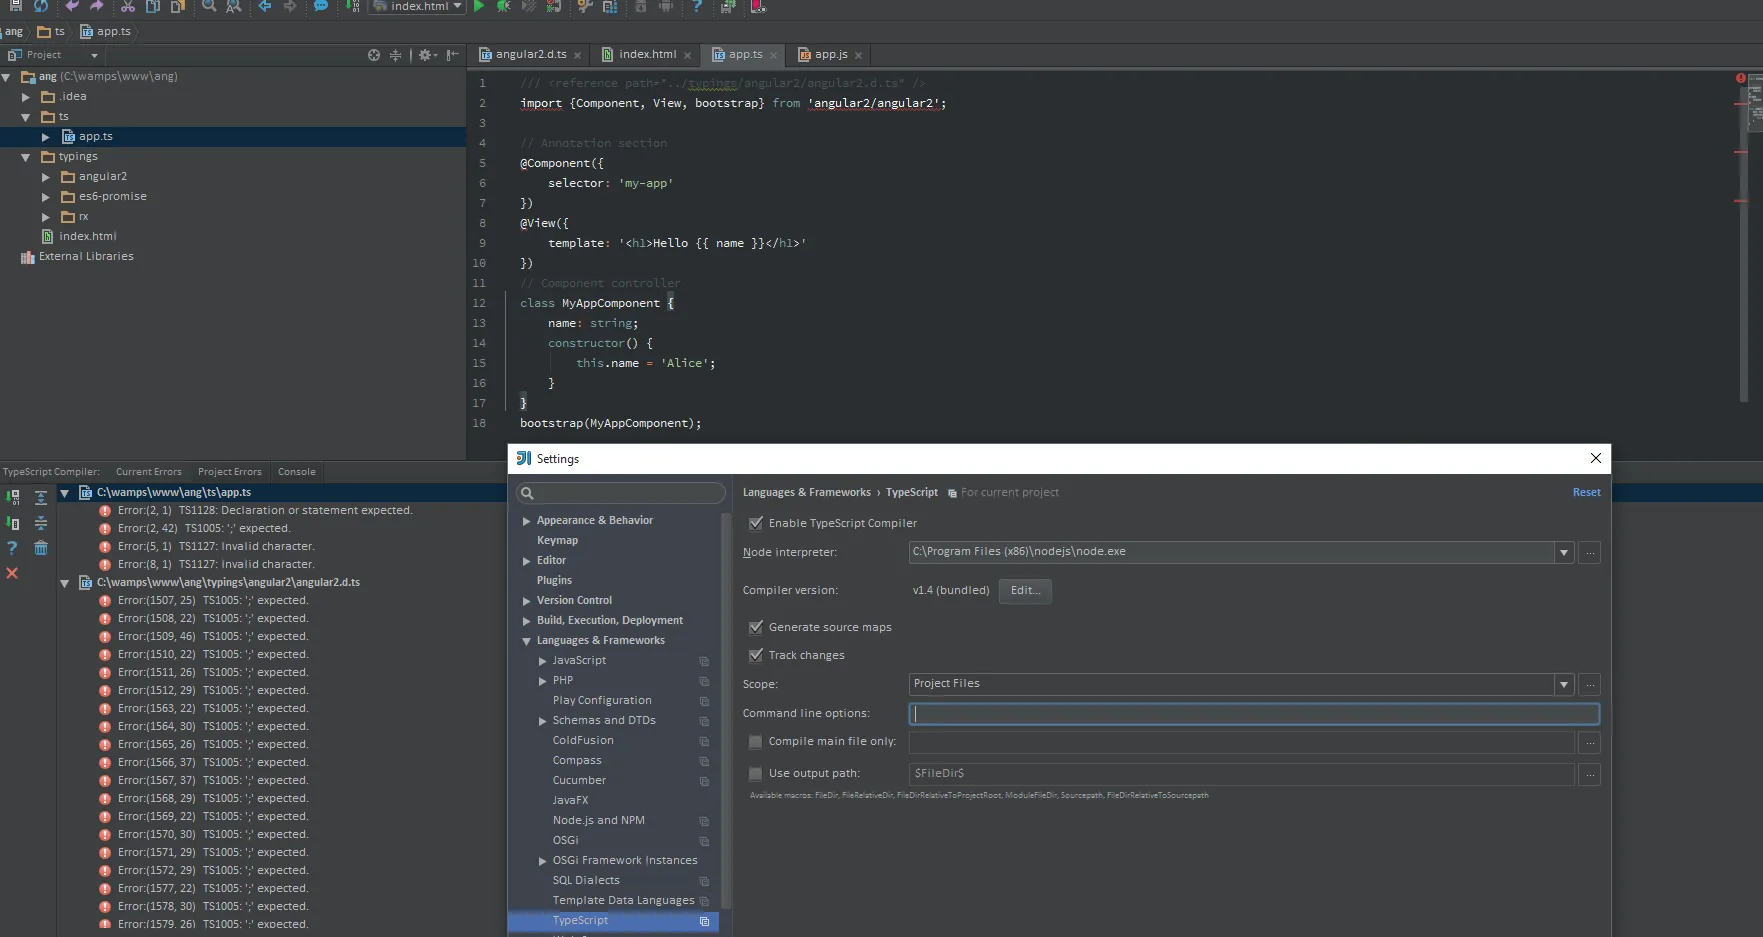Image resolution: width=1763 pixels, height=937 pixels.
Task: Click the Project panel gear settings icon
Action: click(x=425, y=55)
